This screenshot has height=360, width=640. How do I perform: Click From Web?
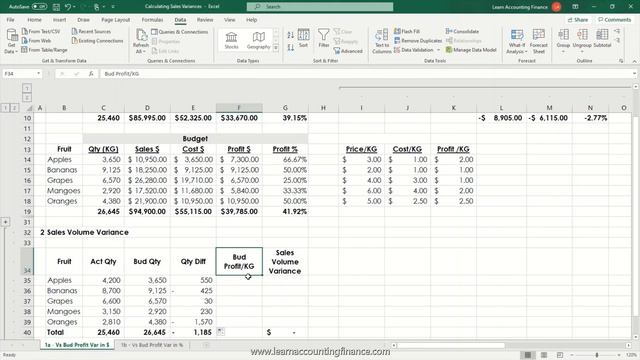[36, 41]
